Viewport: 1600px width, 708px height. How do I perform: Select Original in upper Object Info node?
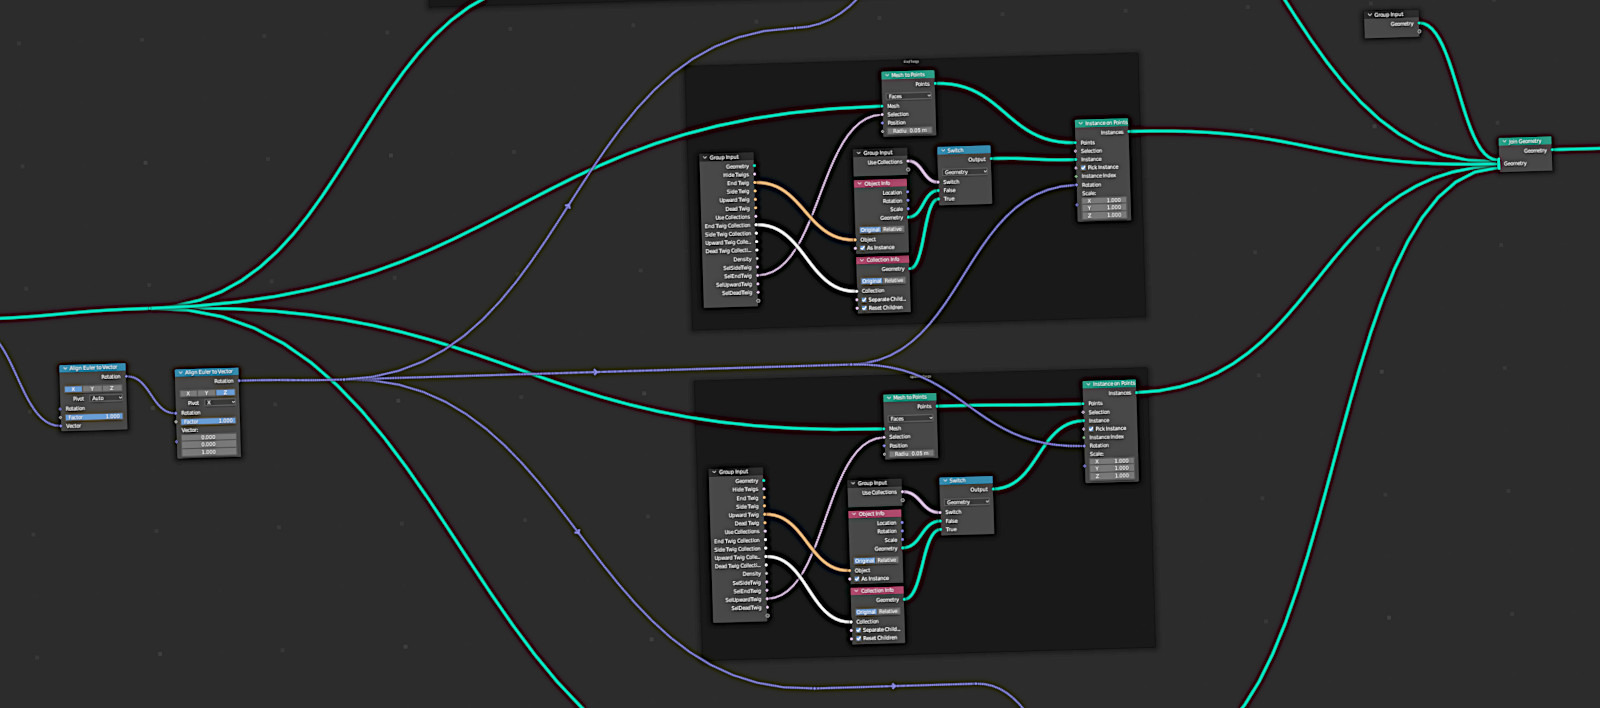(x=870, y=229)
